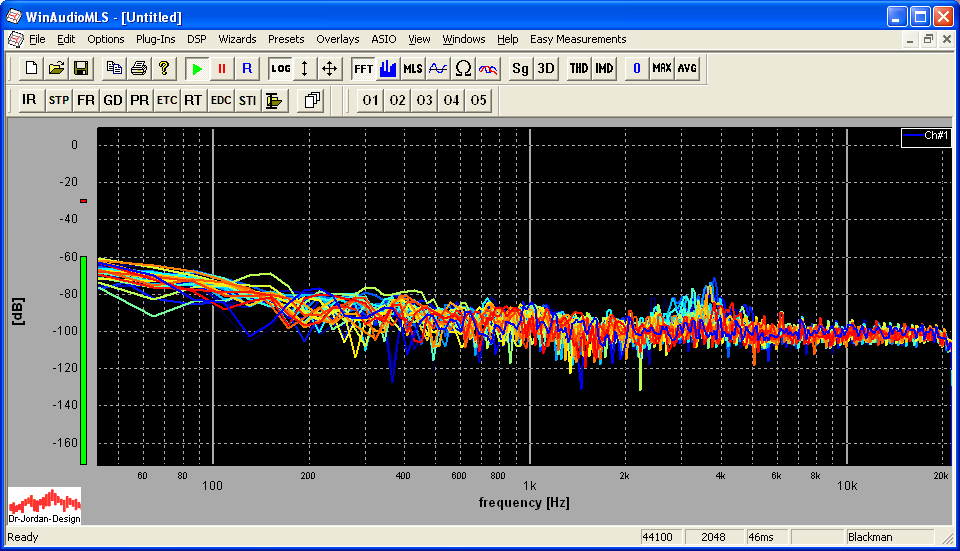Click the Print icon in toolbar
The width and height of the screenshot is (960, 551).
point(139,69)
